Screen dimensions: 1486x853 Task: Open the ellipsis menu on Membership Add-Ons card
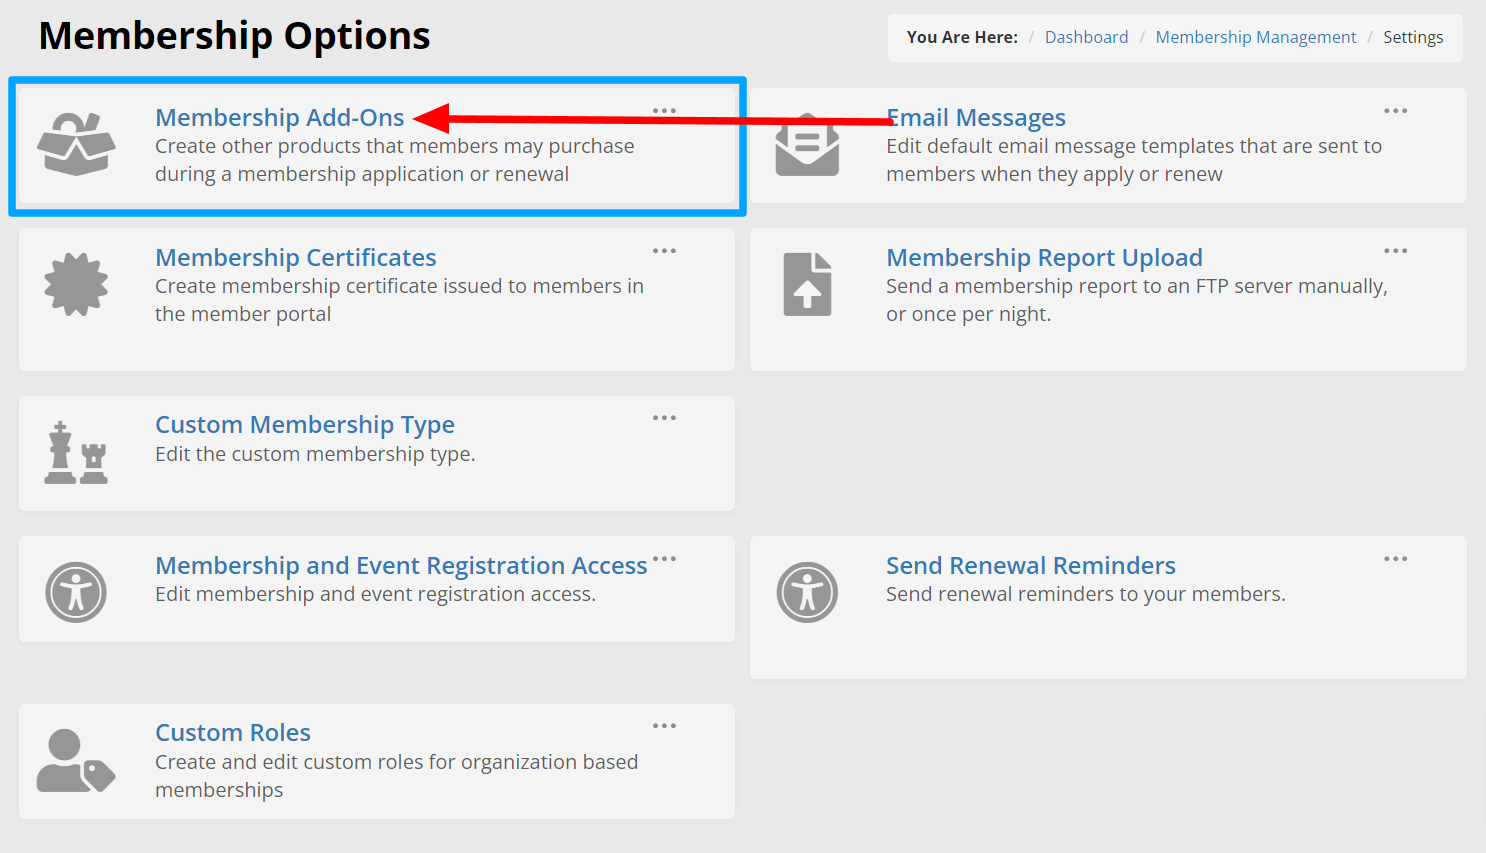pyautogui.click(x=664, y=111)
